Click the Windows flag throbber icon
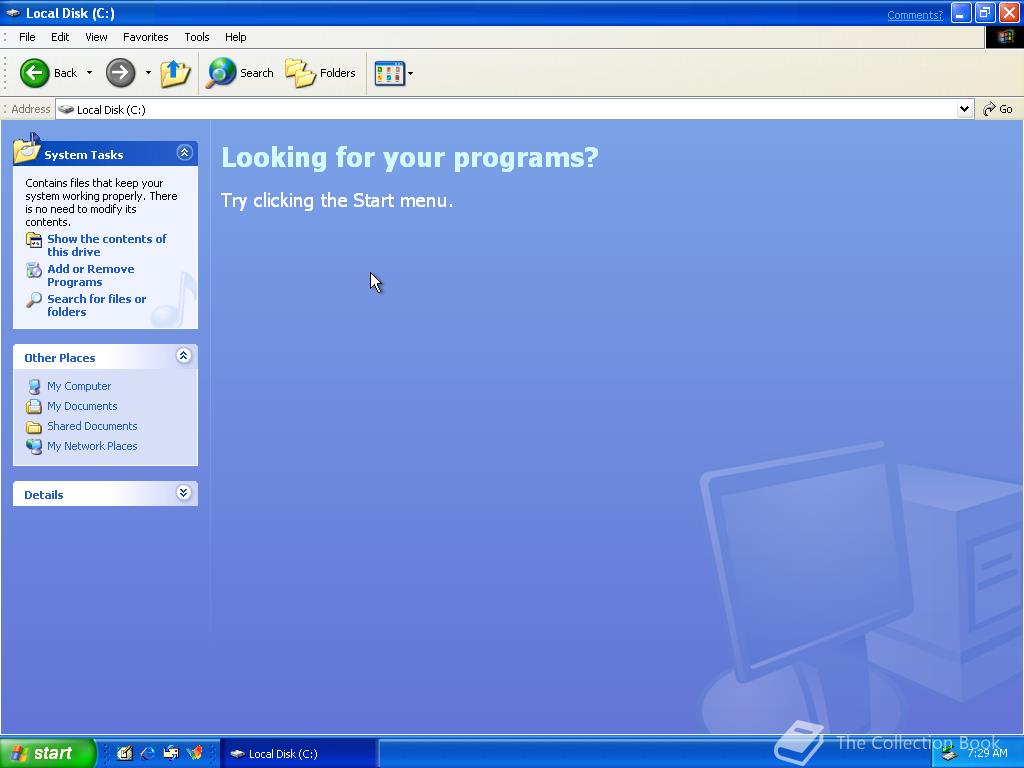 pos(1004,37)
